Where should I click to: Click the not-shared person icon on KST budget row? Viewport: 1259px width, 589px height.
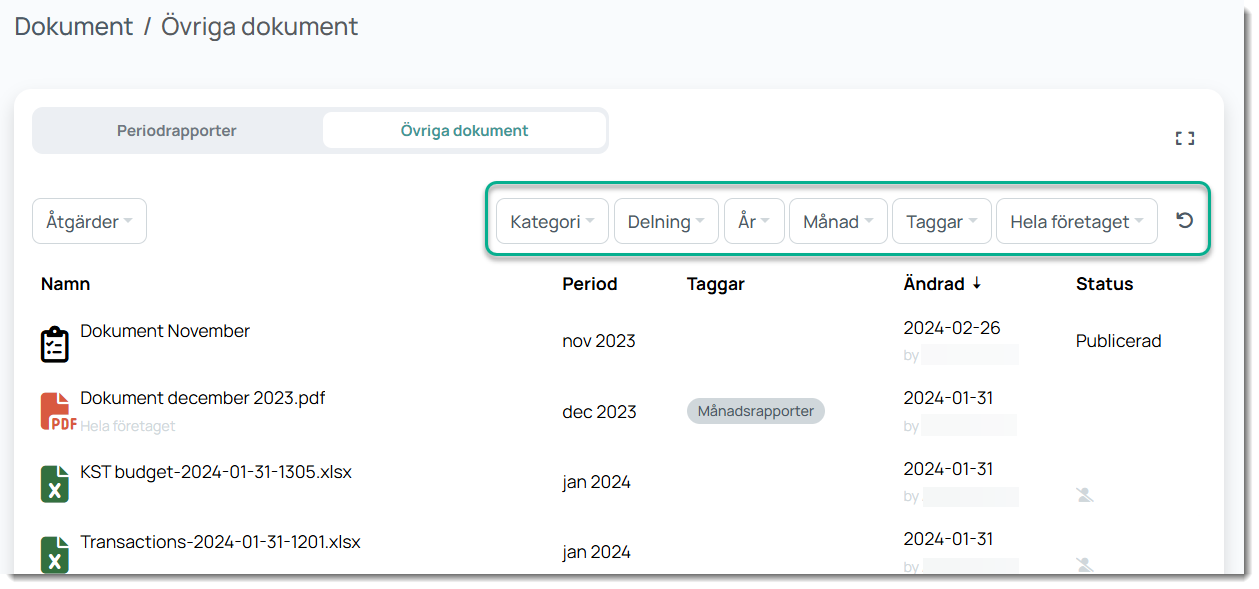click(x=1085, y=495)
